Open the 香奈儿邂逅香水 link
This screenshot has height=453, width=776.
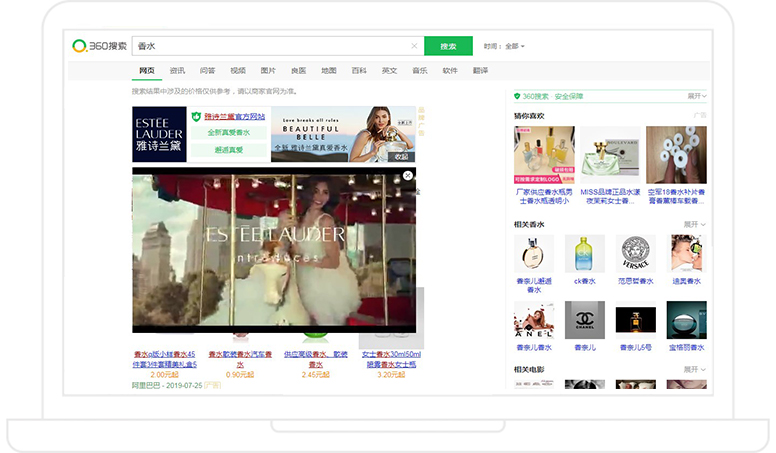(534, 285)
